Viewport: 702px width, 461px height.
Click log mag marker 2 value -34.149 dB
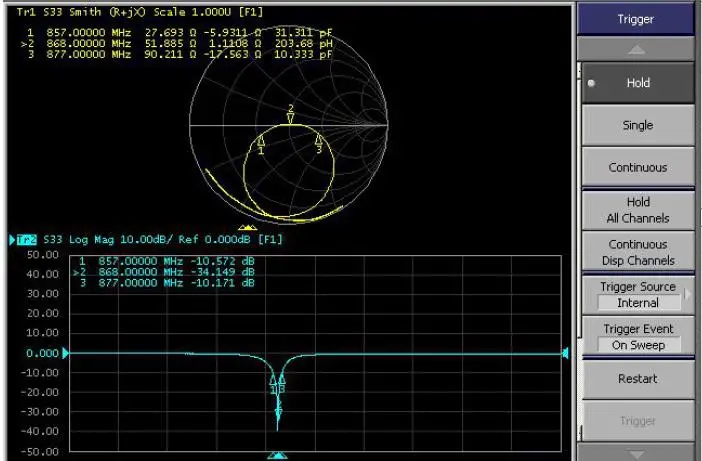[x=222, y=272]
